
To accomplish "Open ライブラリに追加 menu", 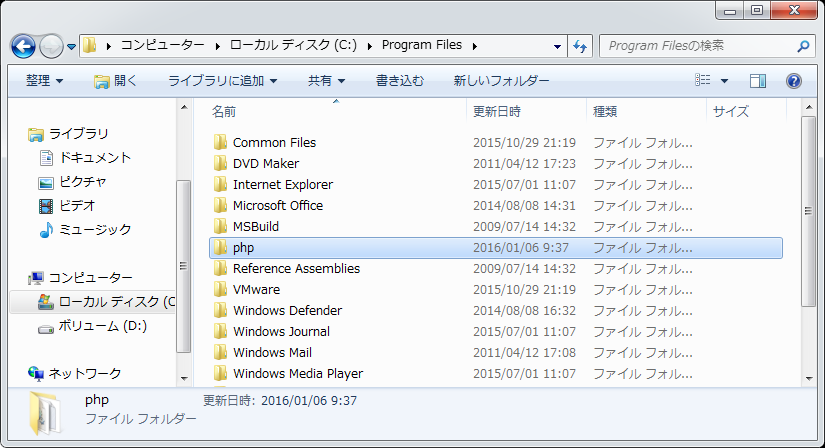I will coord(222,80).
